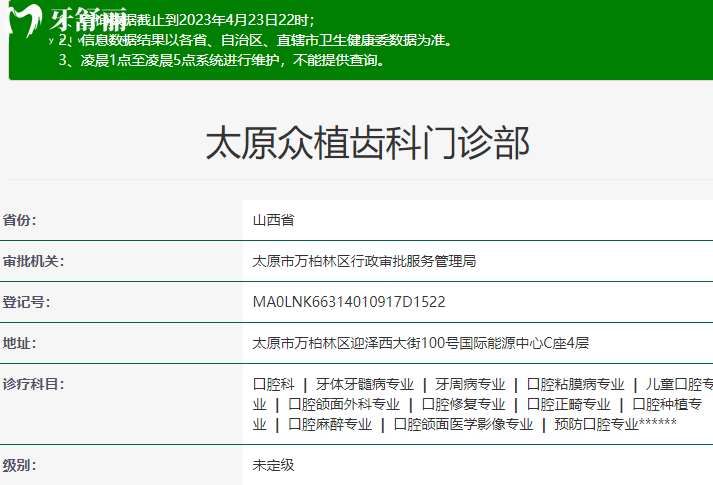Viewport: 713px width, 485px height.
Task: Click notice line about 2023年4月23日22时
Action: click(186, 20)
